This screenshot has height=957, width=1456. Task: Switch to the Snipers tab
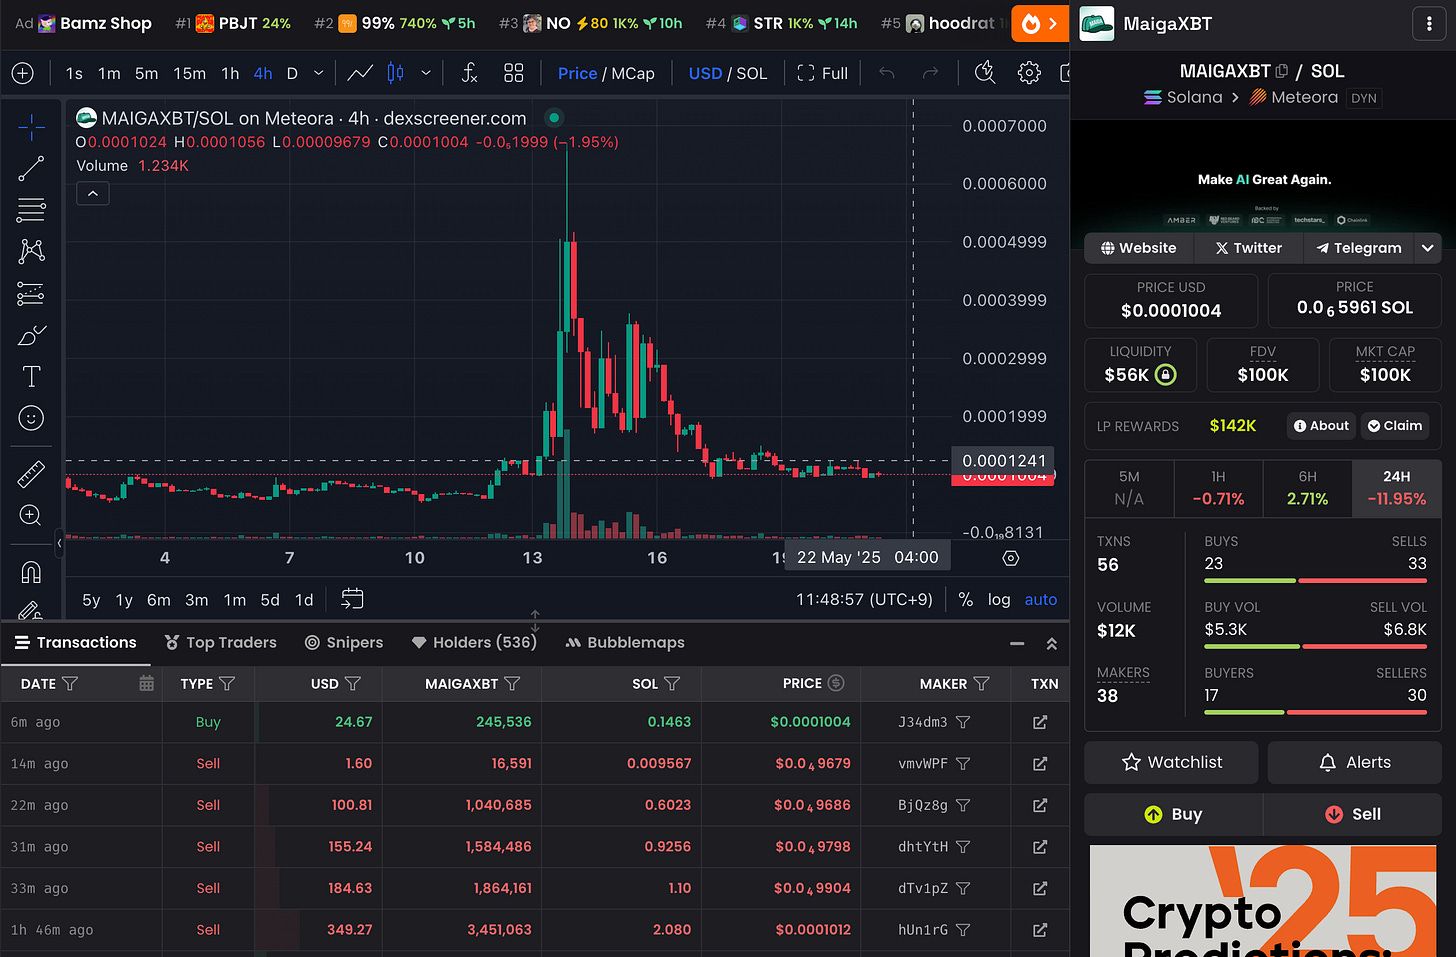[x=343, y=643]
